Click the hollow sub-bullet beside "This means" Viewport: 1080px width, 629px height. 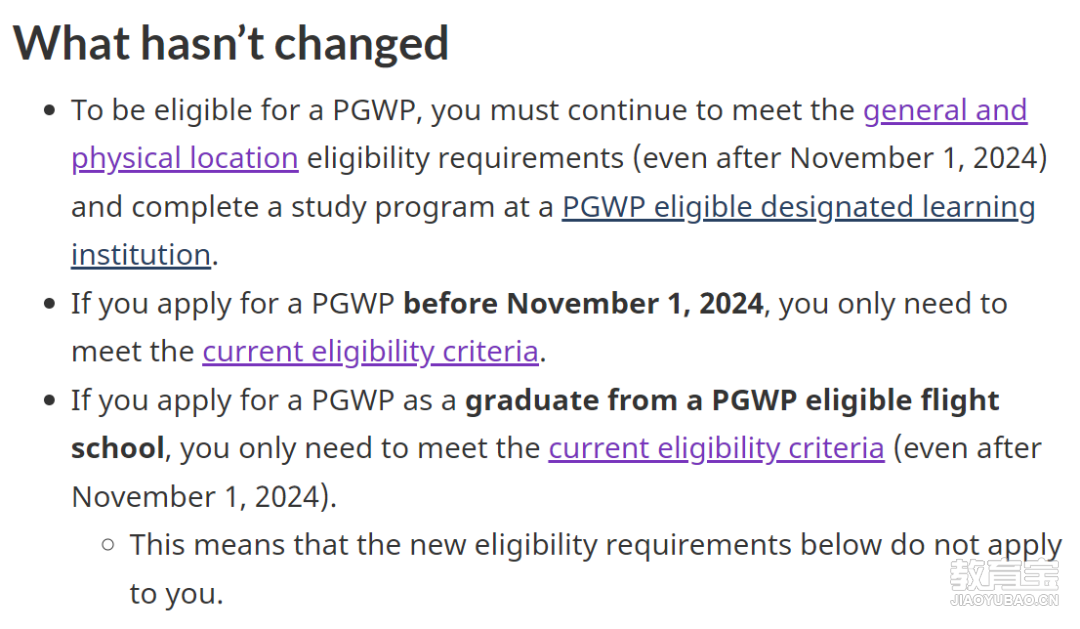click(107, 546)
